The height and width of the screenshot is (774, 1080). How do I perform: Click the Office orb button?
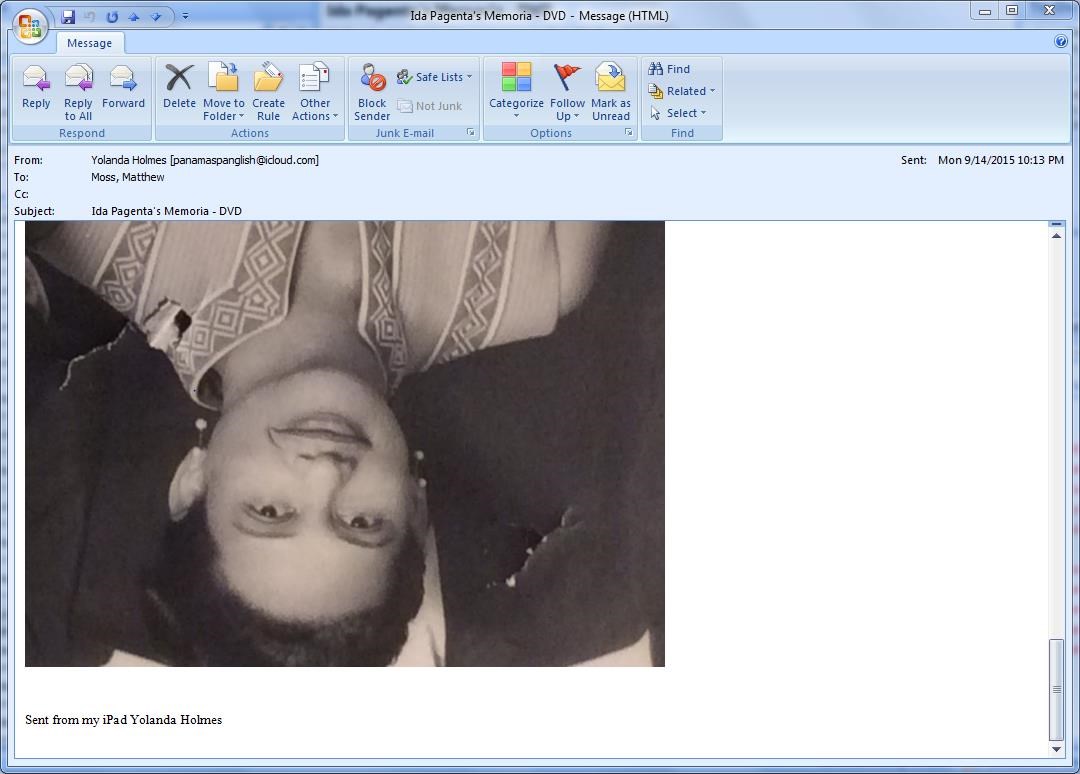[x=30, y=23]
